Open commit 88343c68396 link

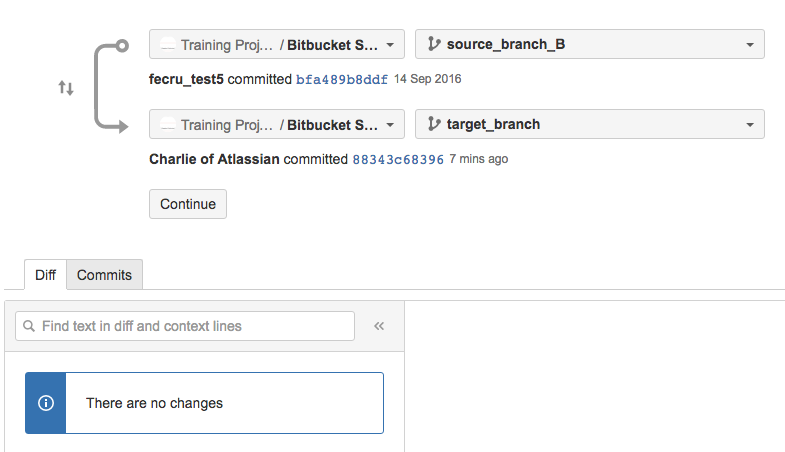[x=398, y=159]
